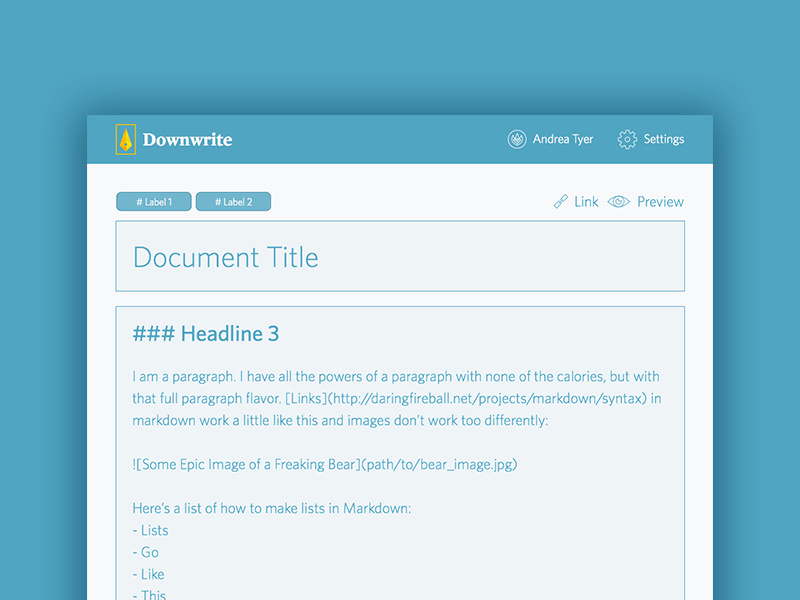Click the Downwrite quill logo icon
The image size is (800, 600).
click(x=124, y=140)
